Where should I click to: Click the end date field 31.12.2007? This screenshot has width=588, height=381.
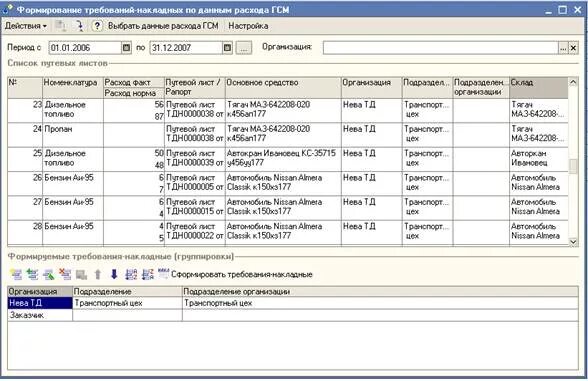(x=186, y=48)
